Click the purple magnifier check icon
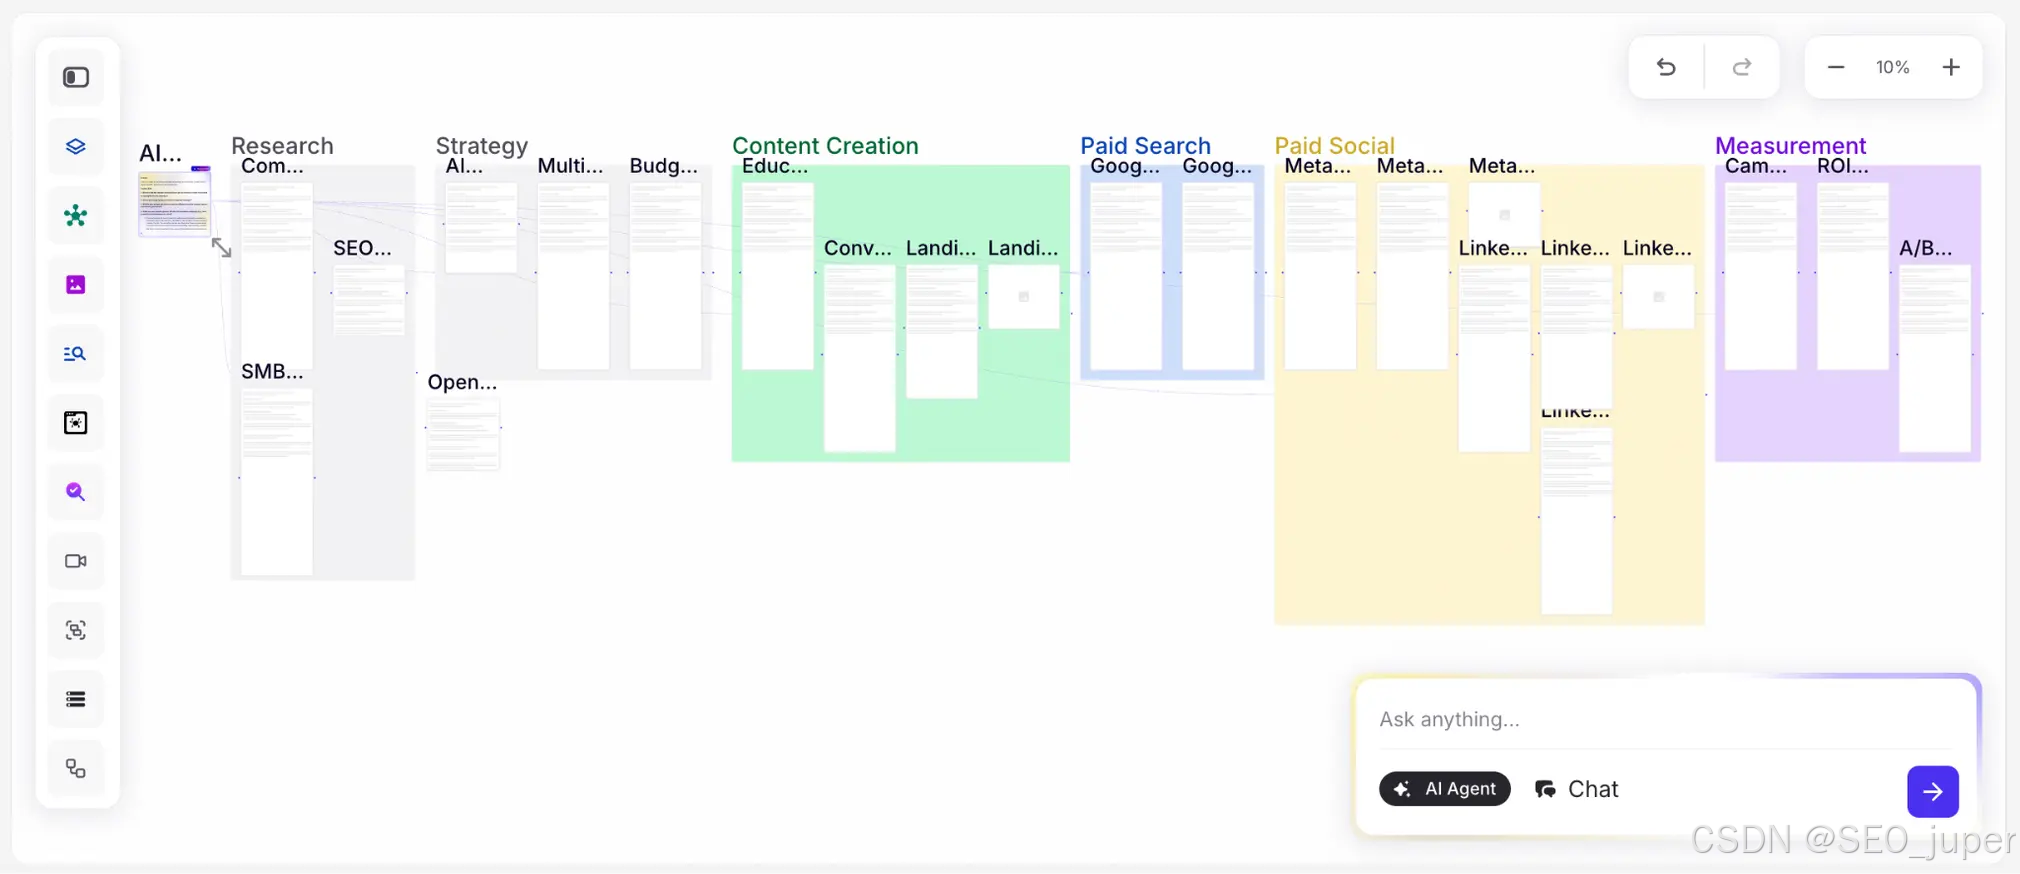The height and width of the screenshot is (874, 2020). tap(76, 492)
